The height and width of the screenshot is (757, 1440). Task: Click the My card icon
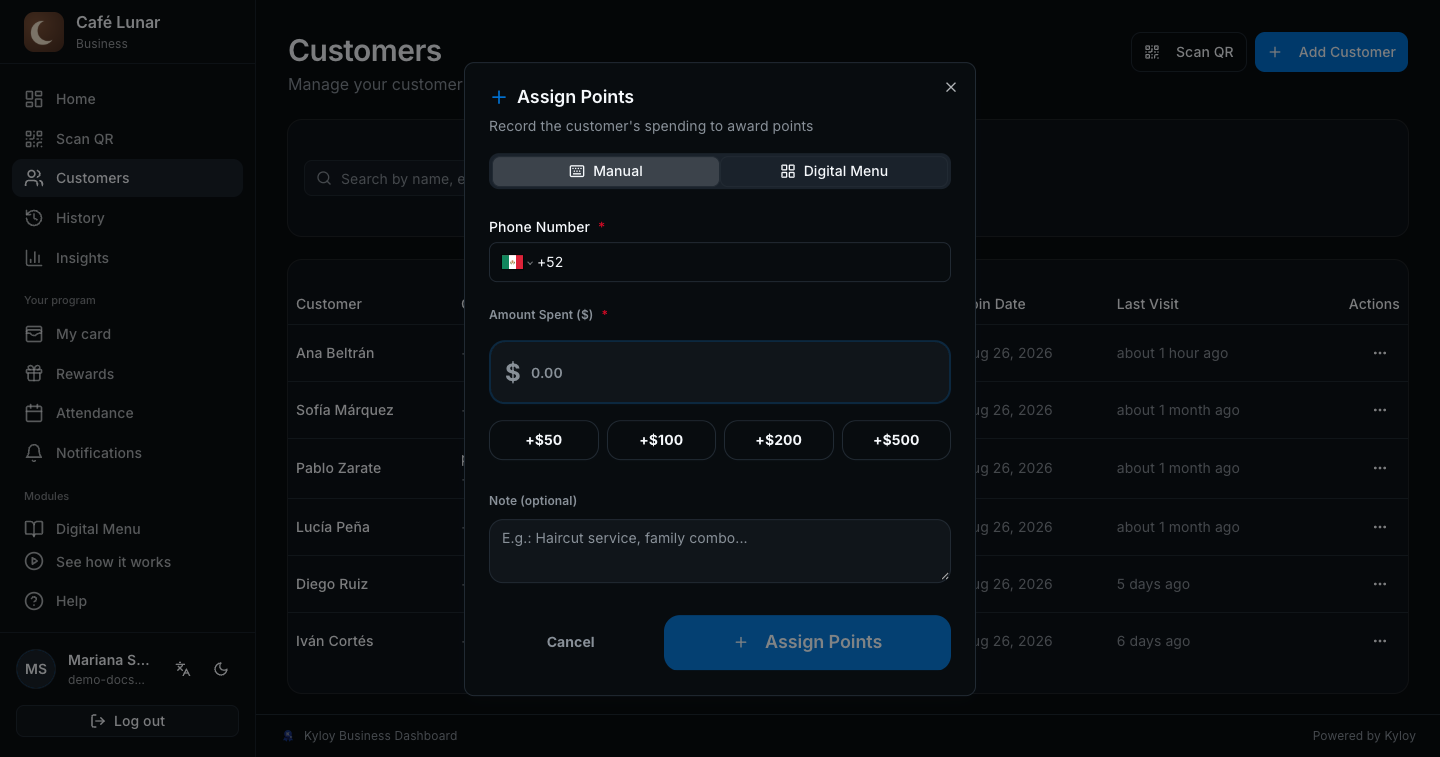[34, 334]
